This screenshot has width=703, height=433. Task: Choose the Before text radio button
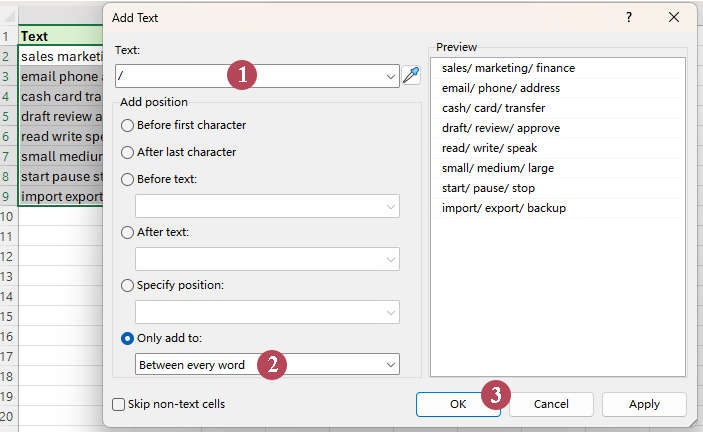[127, 179]
